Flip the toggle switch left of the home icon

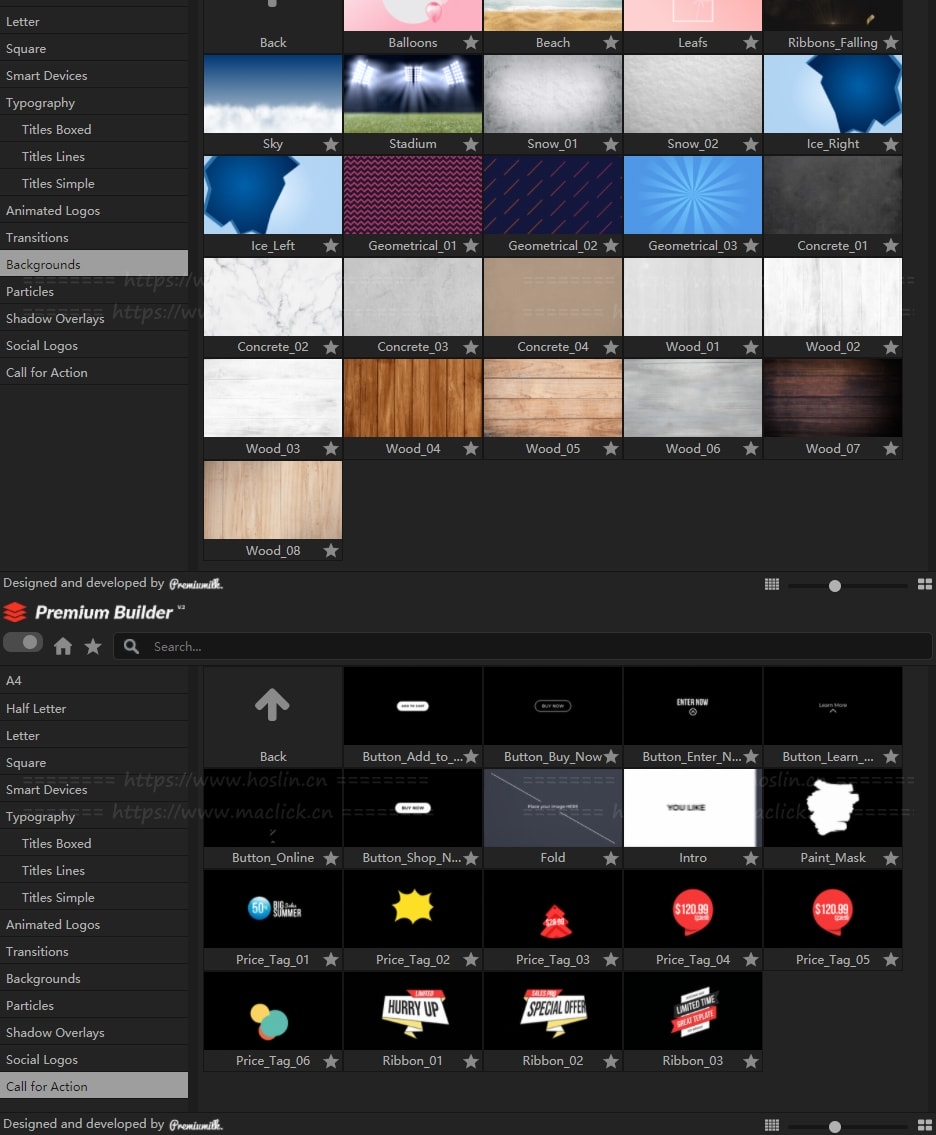coord(23,642)
